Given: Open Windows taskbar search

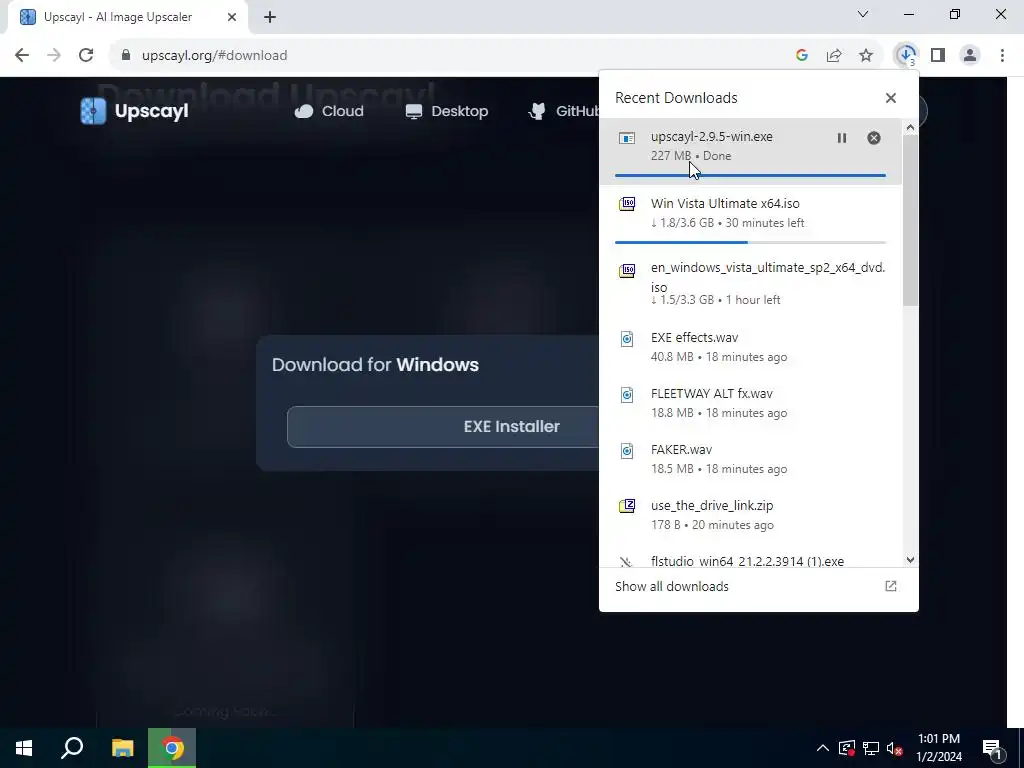Looking at the screenshot, I should (x=72, y=748).
